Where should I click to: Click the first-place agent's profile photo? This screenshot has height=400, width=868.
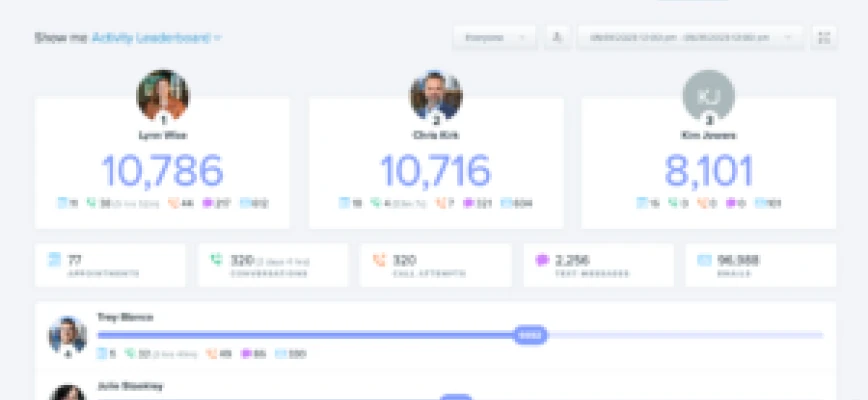162,95
